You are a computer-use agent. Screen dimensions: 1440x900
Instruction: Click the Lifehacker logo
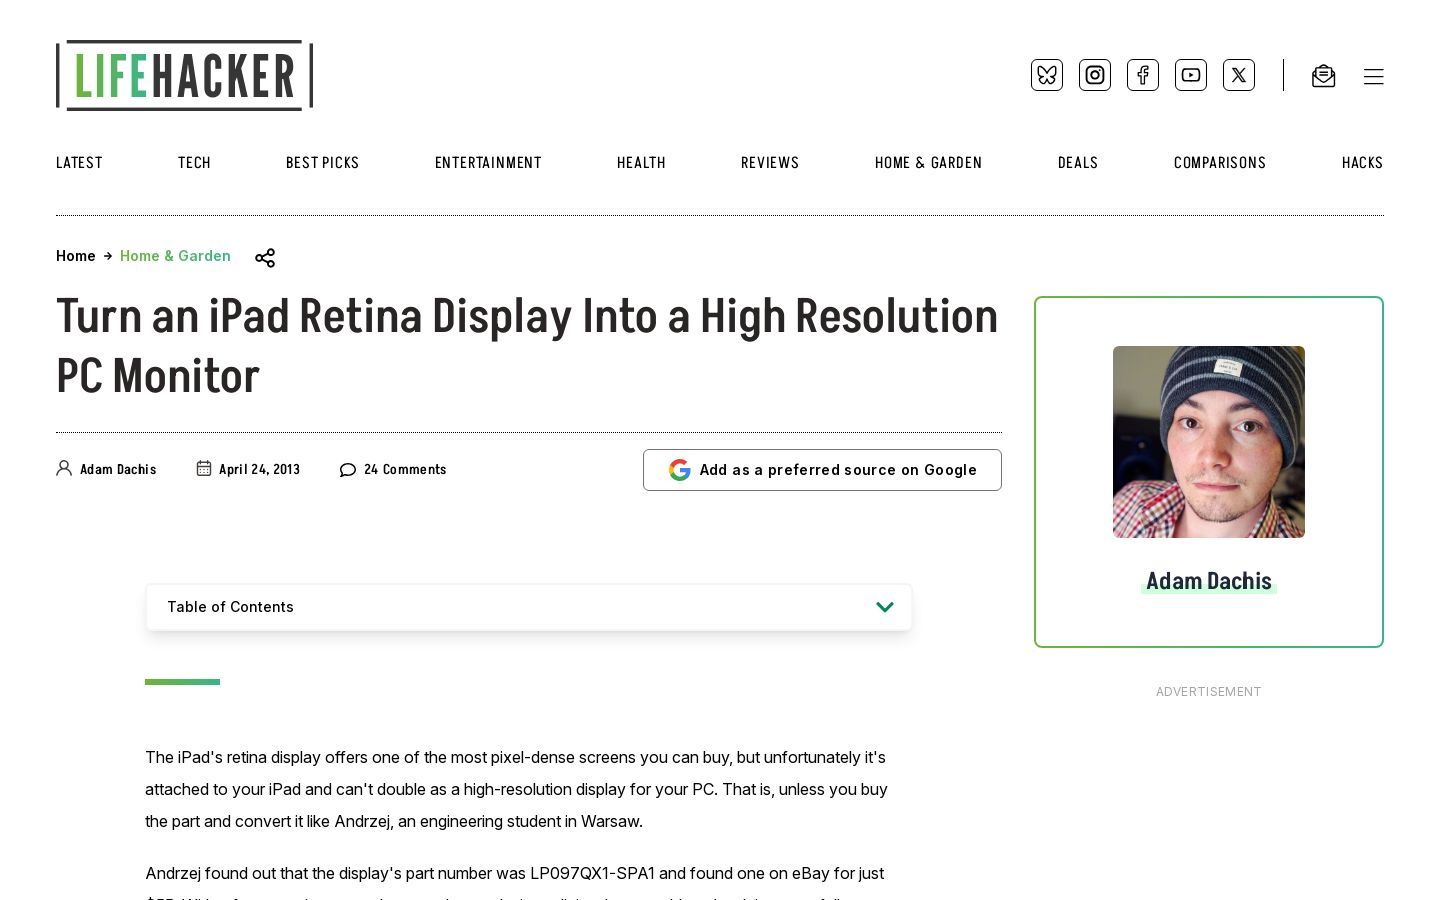pos(185,75)
